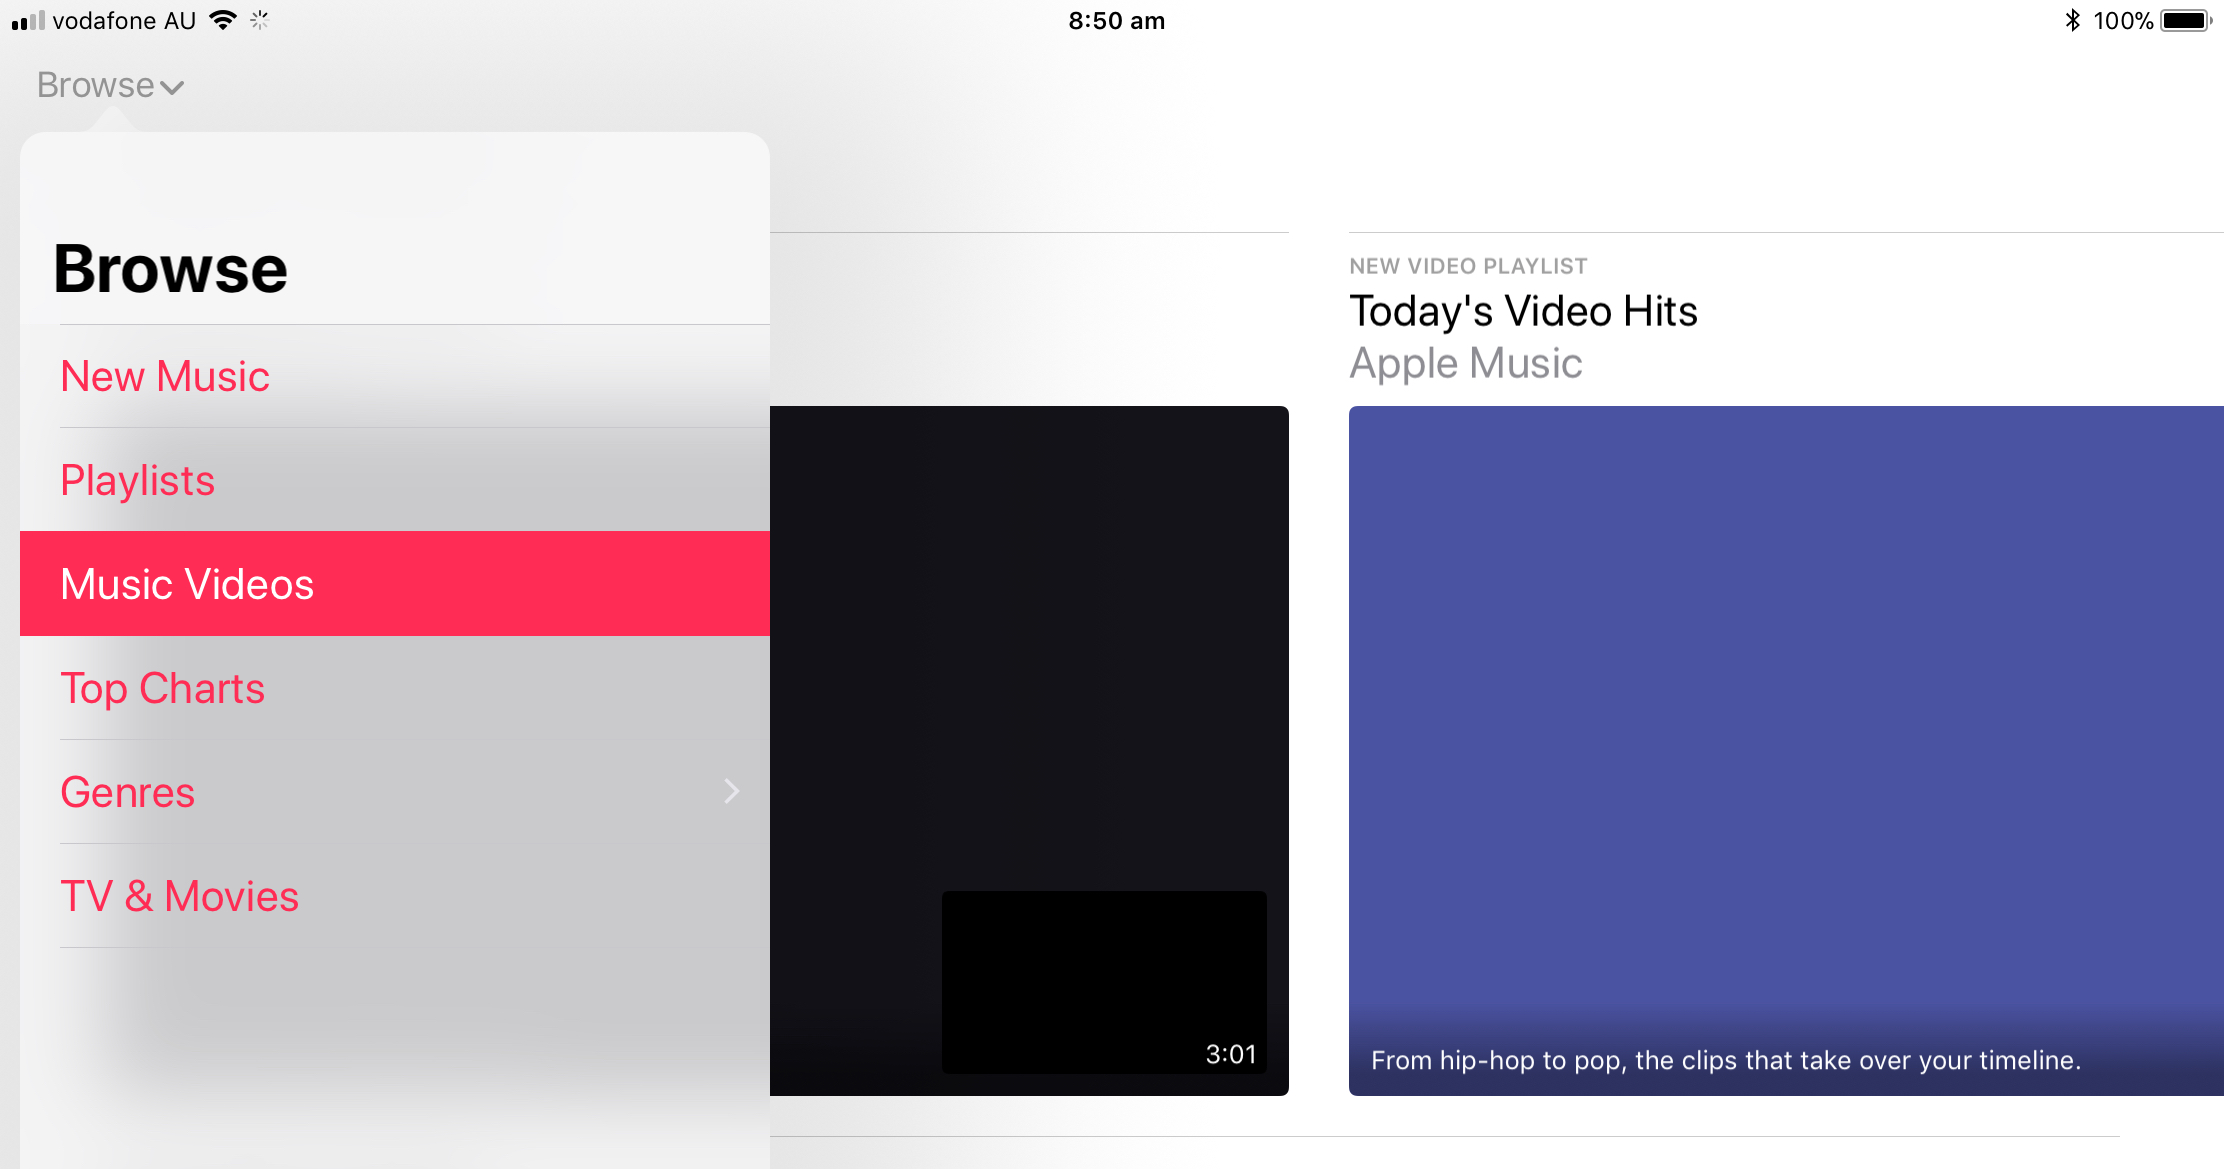Tap the NEW VIDEO PLAYLIST label
The image size is (2224, 1169).
click(1468, 266)
